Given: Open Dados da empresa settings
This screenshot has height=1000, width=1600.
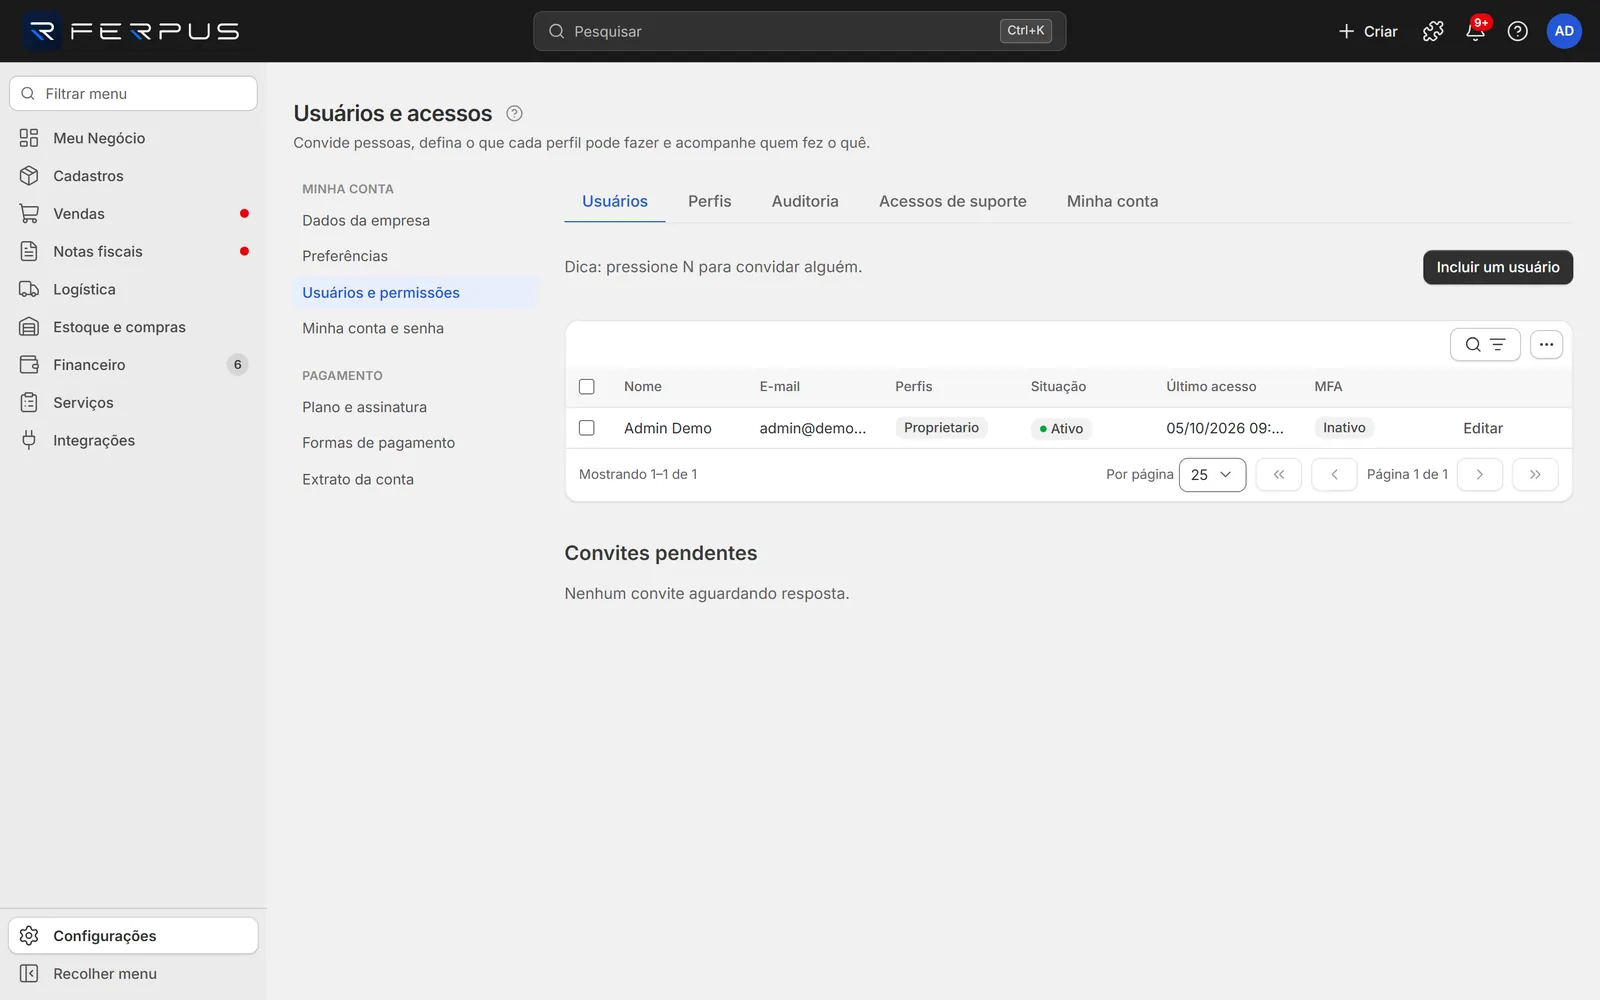Looking at the screenshot, I should (415, 221).
